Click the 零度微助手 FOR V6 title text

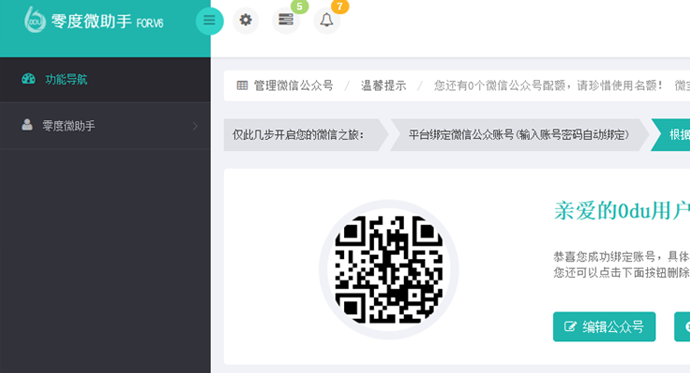click(107, 21)
